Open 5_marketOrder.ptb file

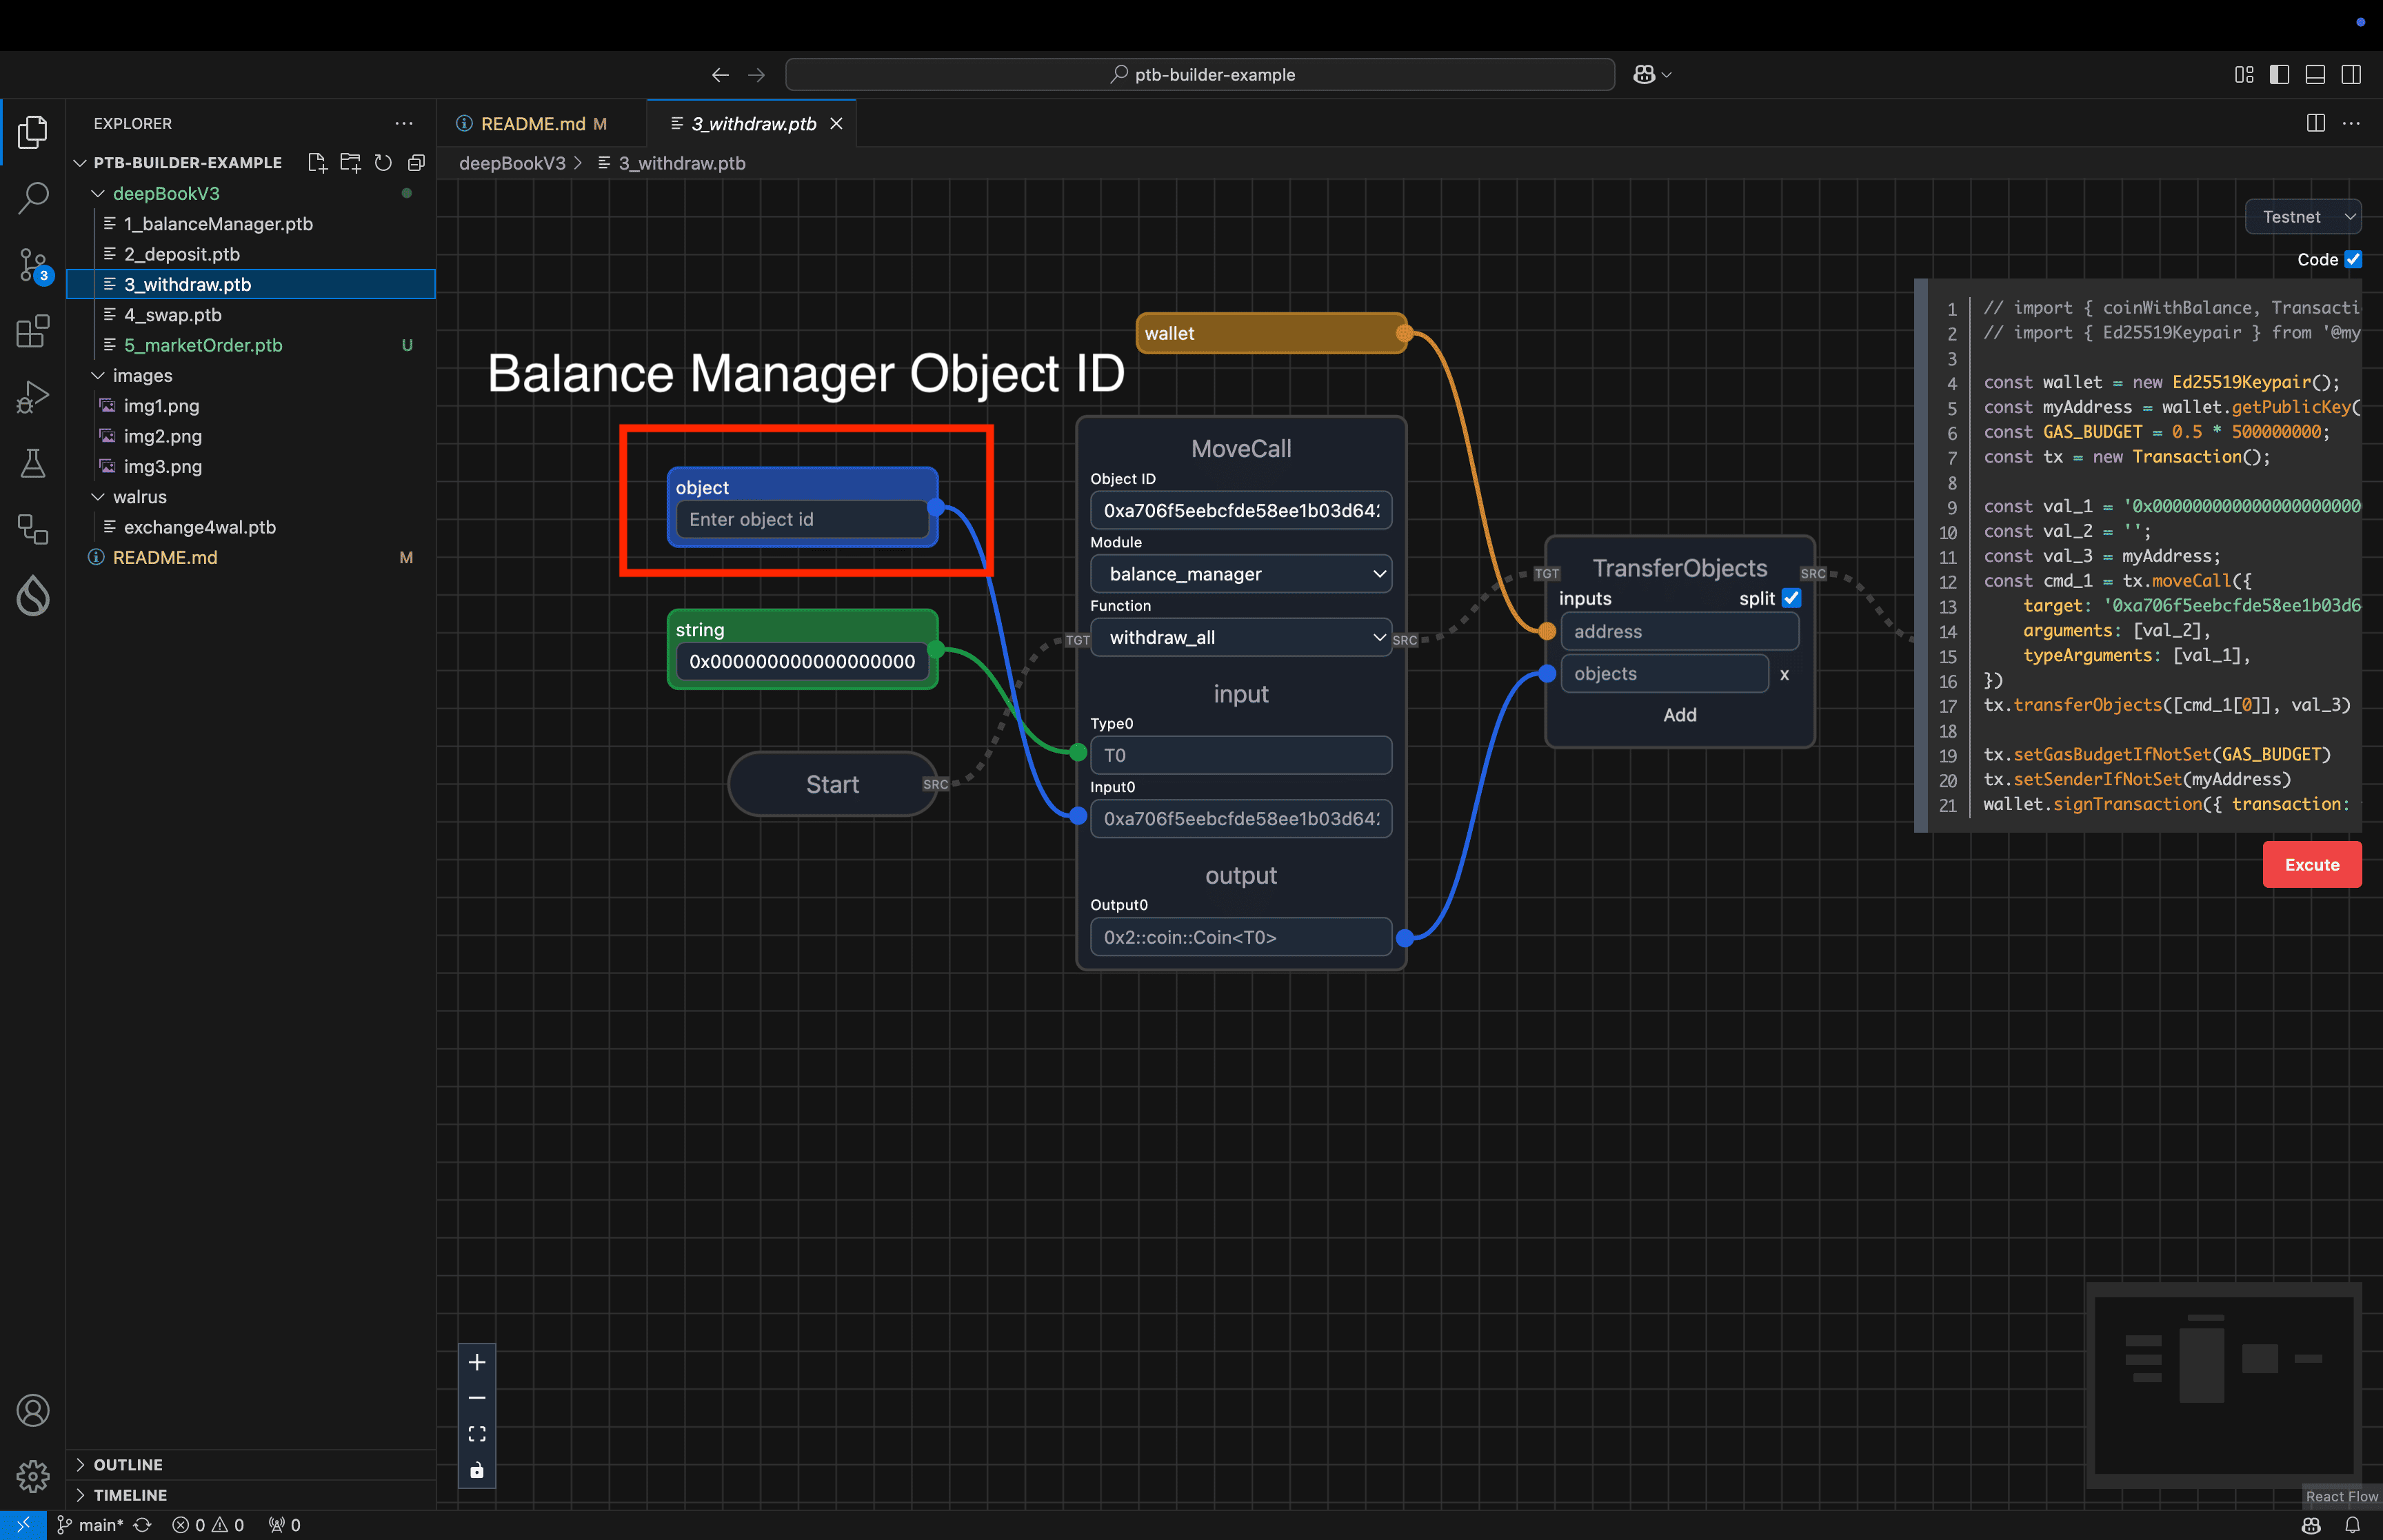coord(202,345)
